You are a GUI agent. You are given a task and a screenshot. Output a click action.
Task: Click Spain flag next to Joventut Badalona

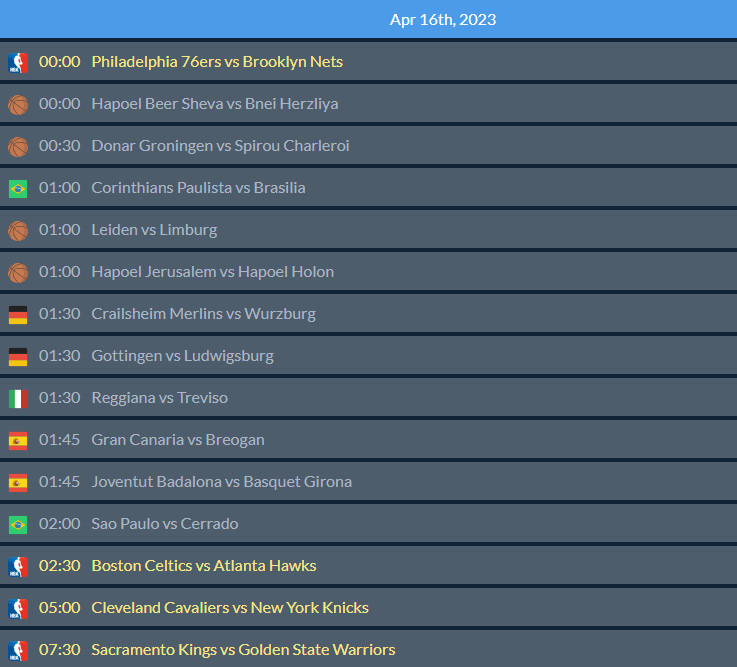pos(18,483)
